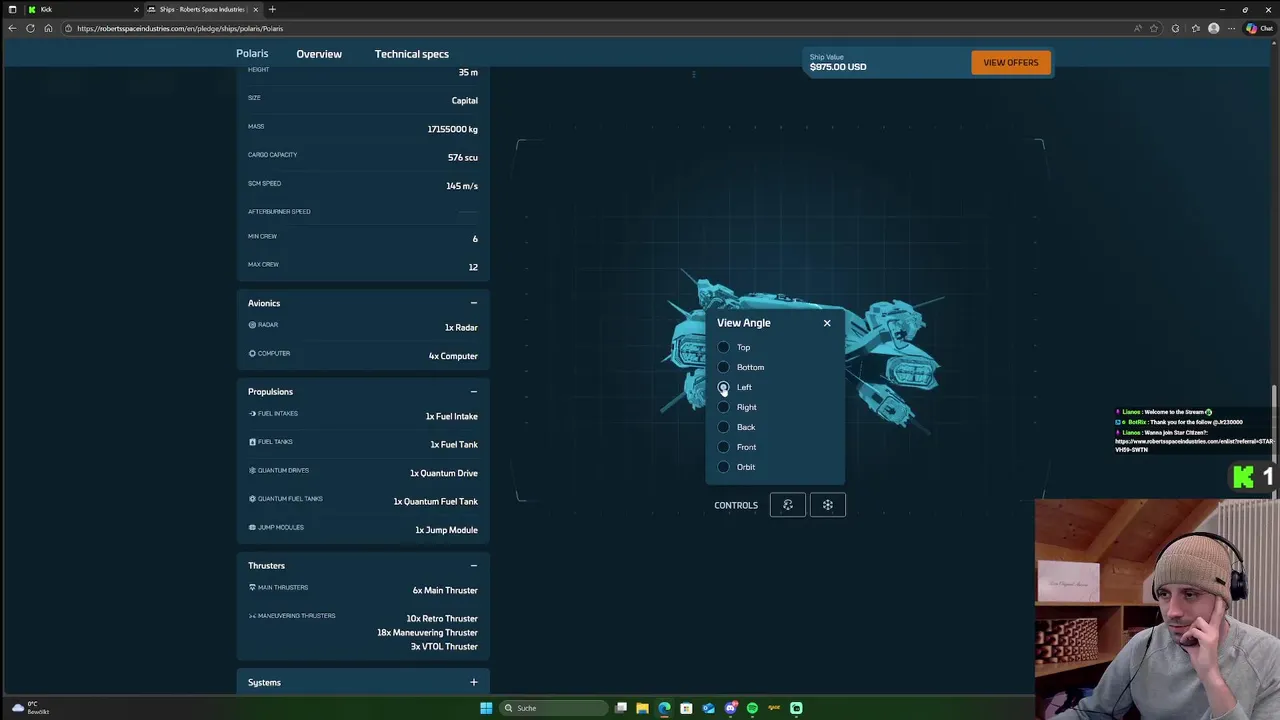Click the '18x Maneuvering Thruster' value
Screen dimensions: 1280x720
427,633
